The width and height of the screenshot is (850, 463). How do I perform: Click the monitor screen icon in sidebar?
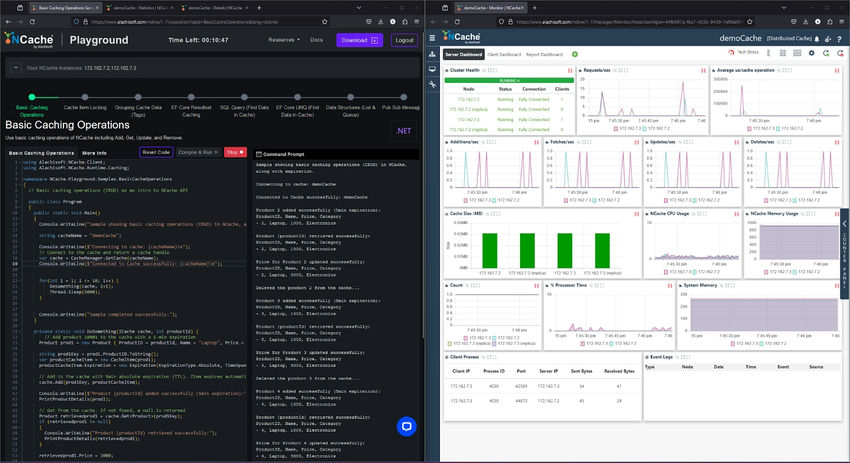[x=431, y=71]
